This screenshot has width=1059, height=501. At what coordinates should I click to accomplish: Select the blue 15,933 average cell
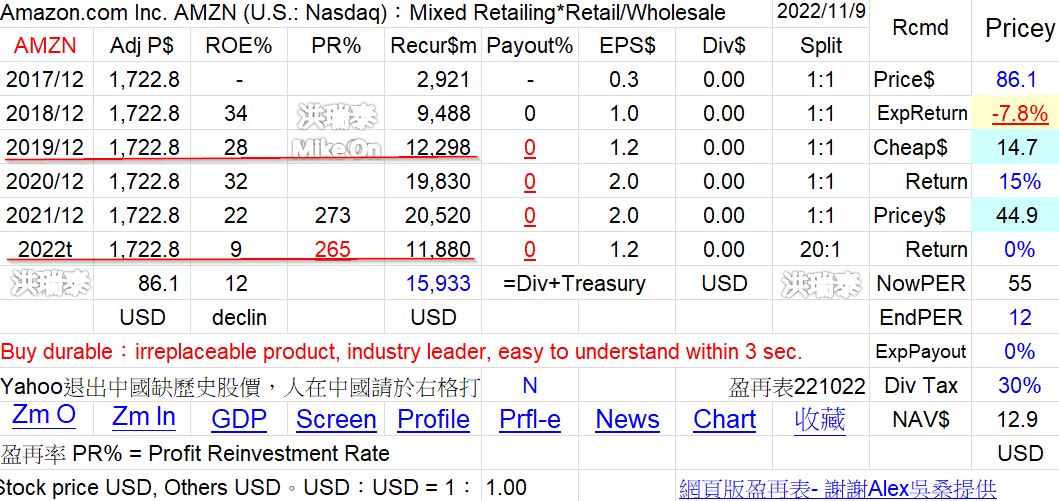pyautogui.click(x=433, y=284)
